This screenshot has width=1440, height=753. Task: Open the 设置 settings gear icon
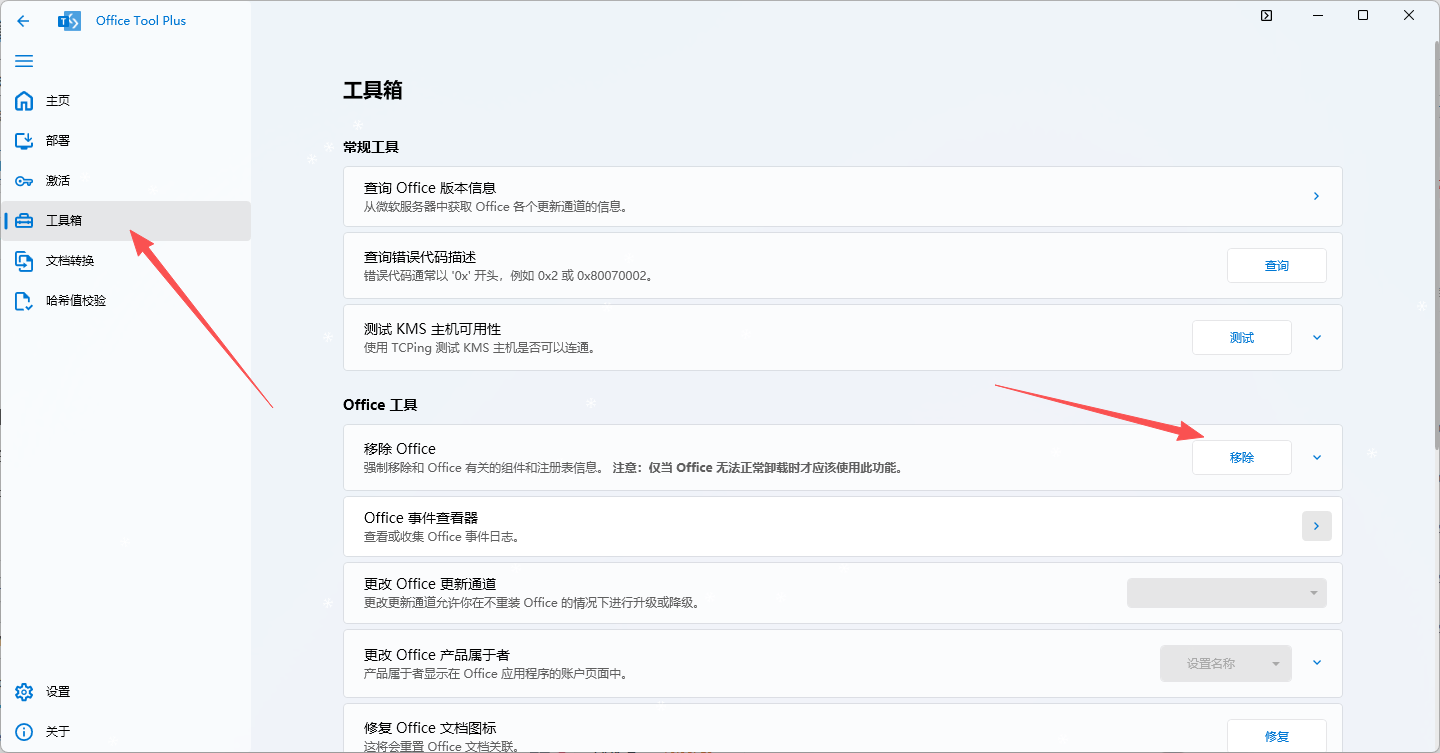click(x=23, y=691)
